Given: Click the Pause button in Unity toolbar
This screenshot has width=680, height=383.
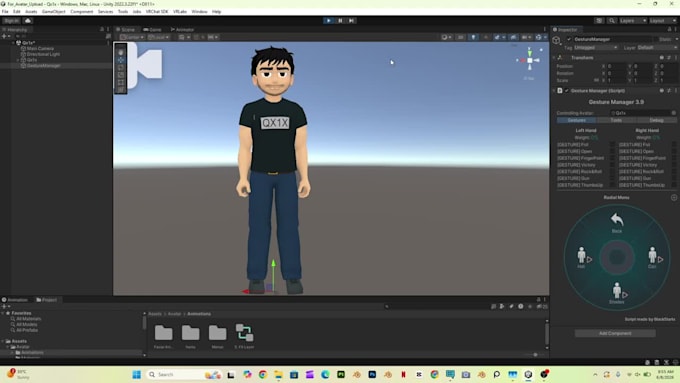Looking at the screenshot, I should pos(340,20).
